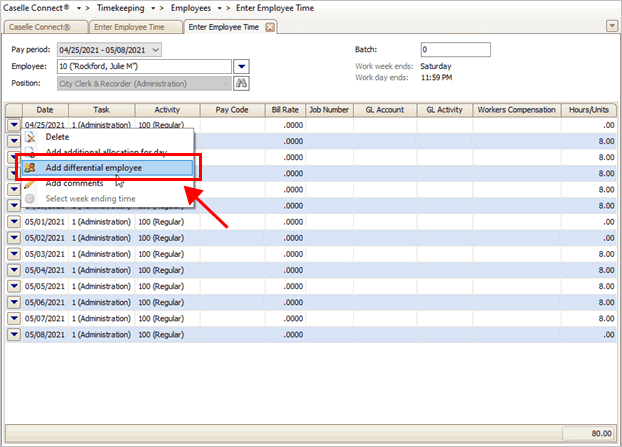The height and width of the screenshot is (447, 622).
Task: Open the Employee lookup dropdown arrow button
Action: (x=241, y=66)
